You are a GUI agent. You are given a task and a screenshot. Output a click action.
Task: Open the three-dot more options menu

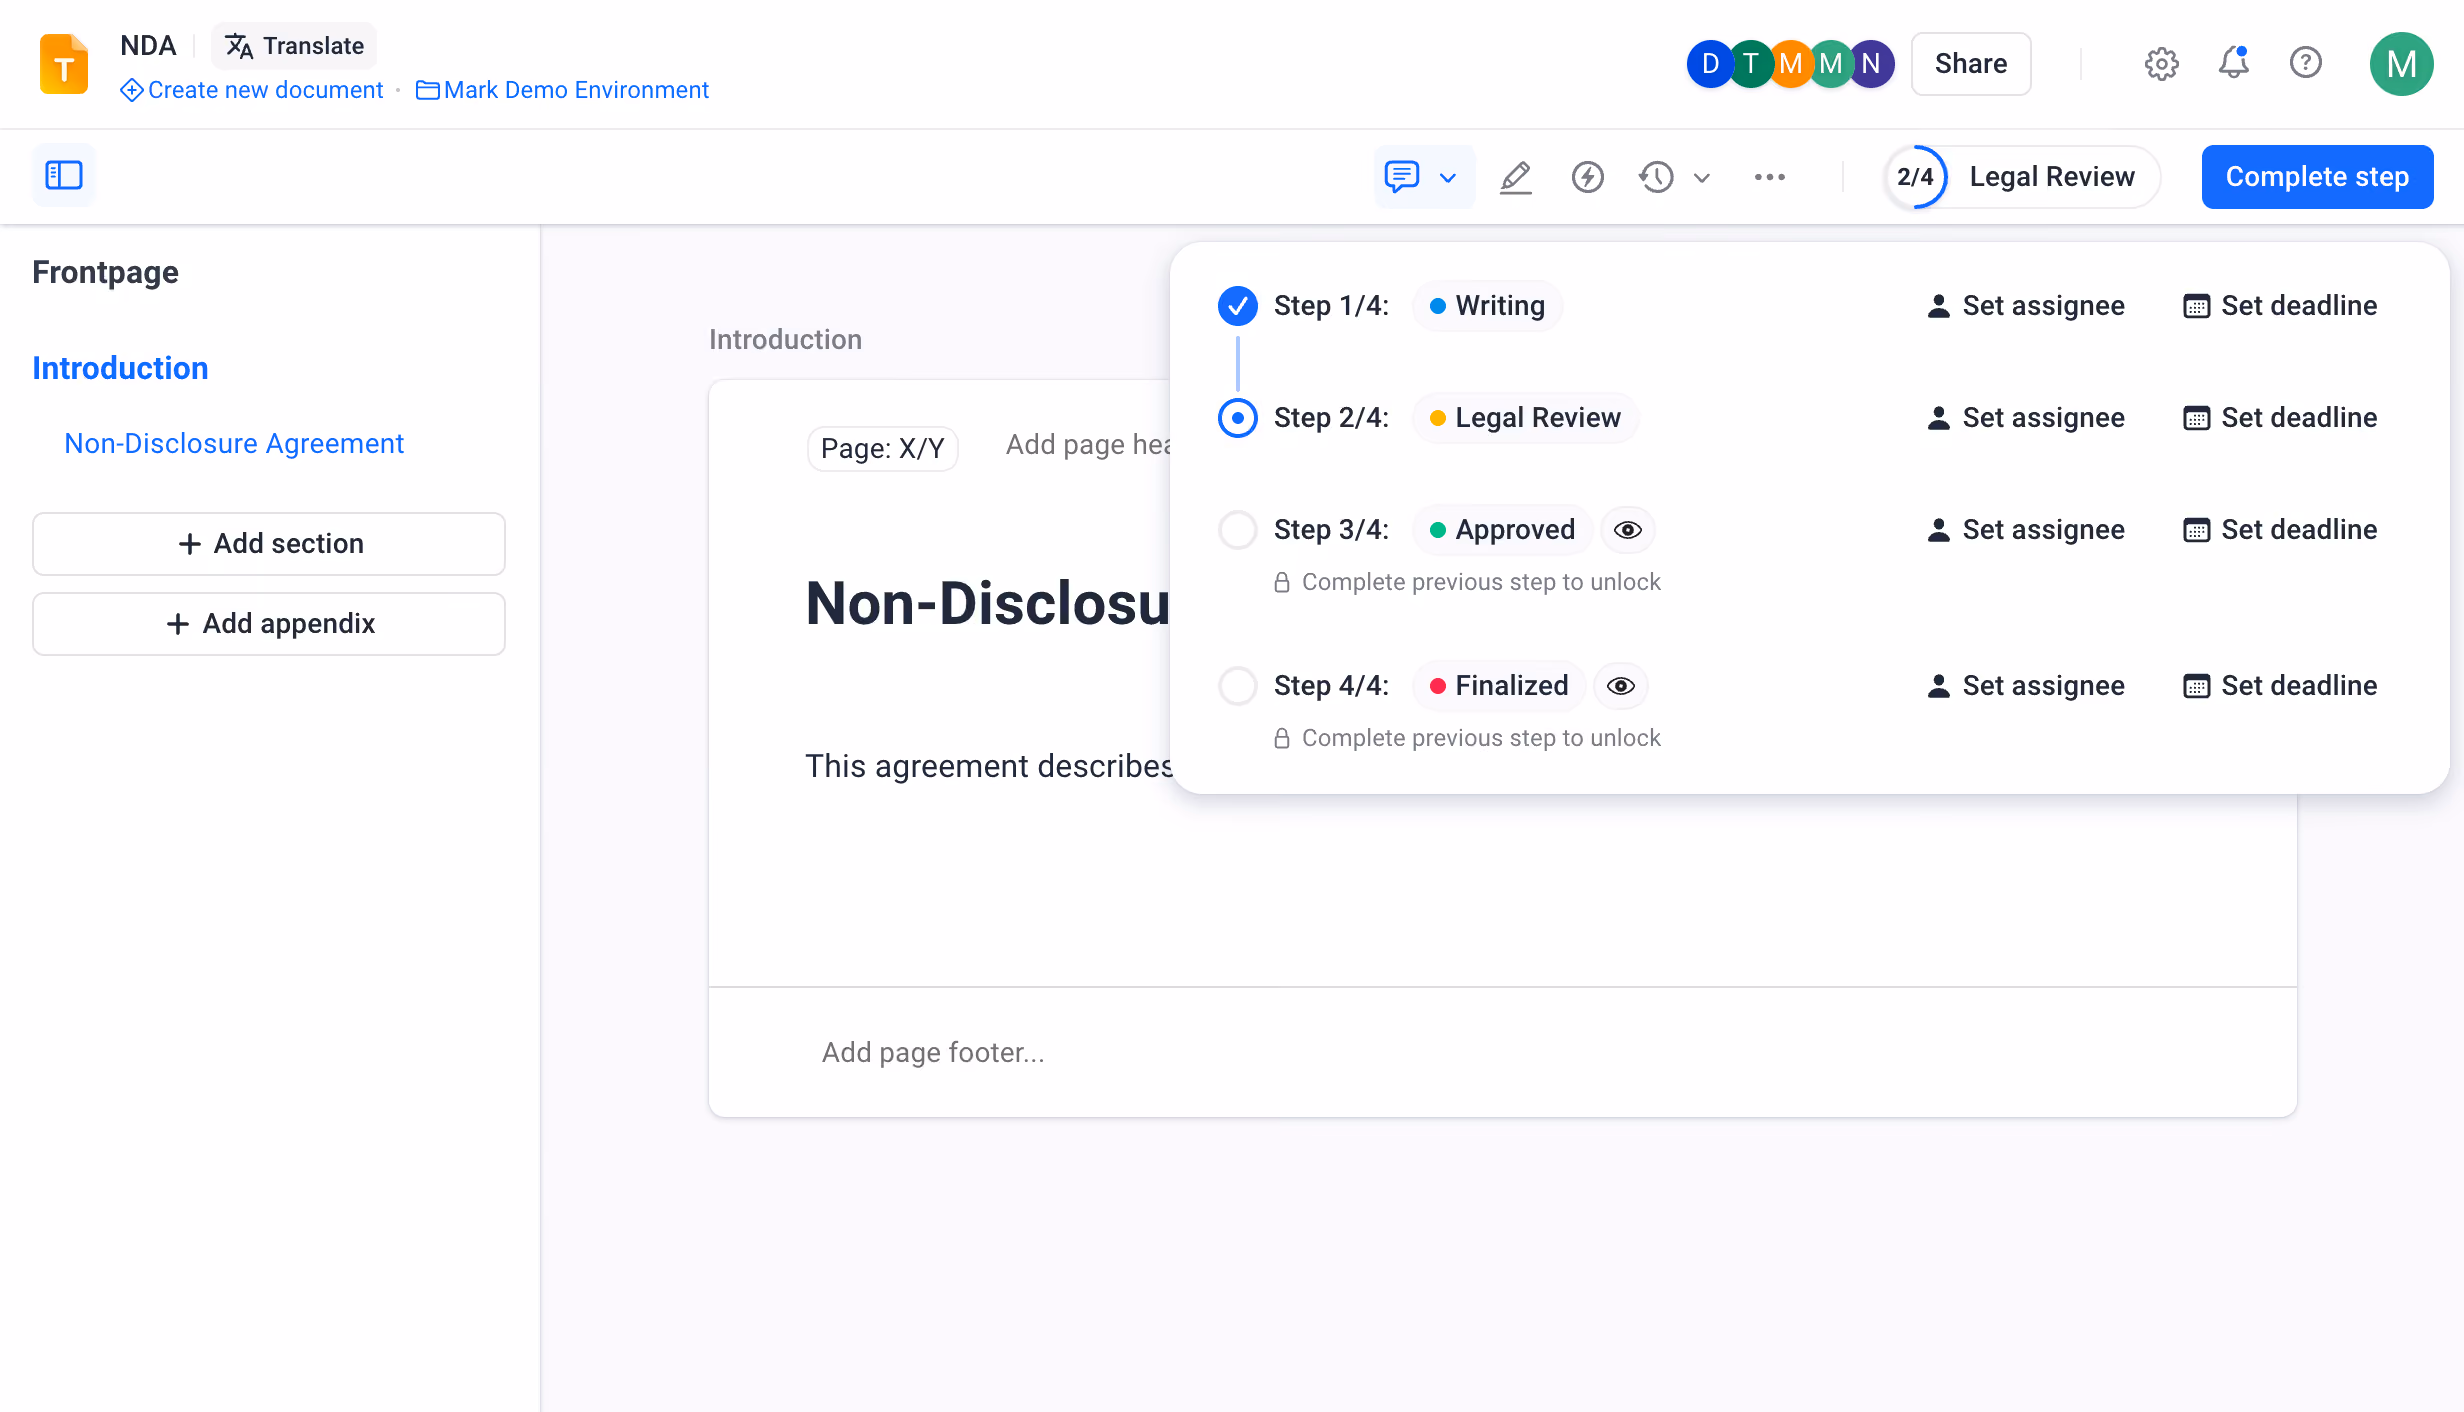click(1770, 177)
